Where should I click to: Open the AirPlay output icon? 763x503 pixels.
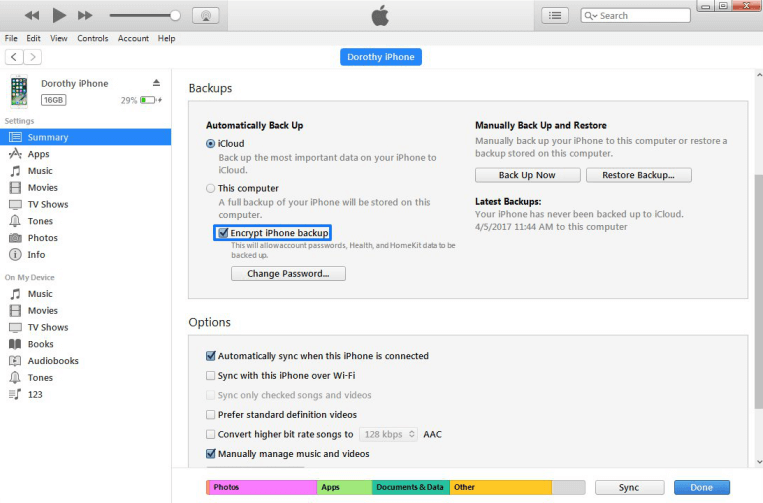(206, 16)
